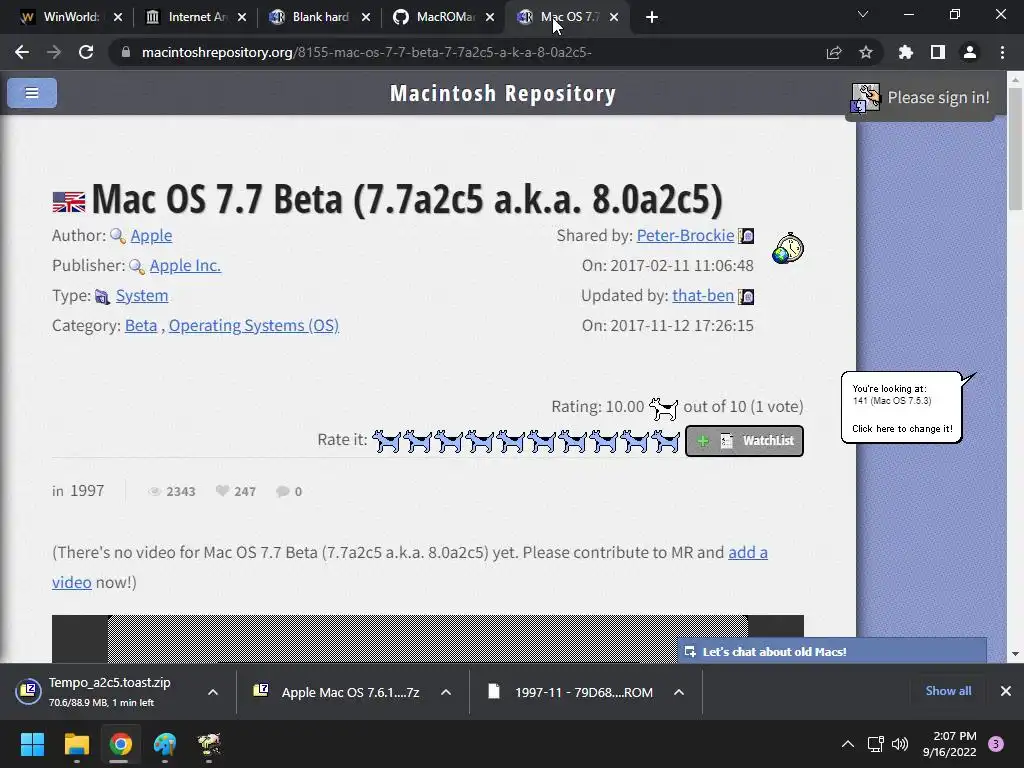Open the Apple Inc. publisher link
Screen dimensions: 1024x768
coord(185,266)
